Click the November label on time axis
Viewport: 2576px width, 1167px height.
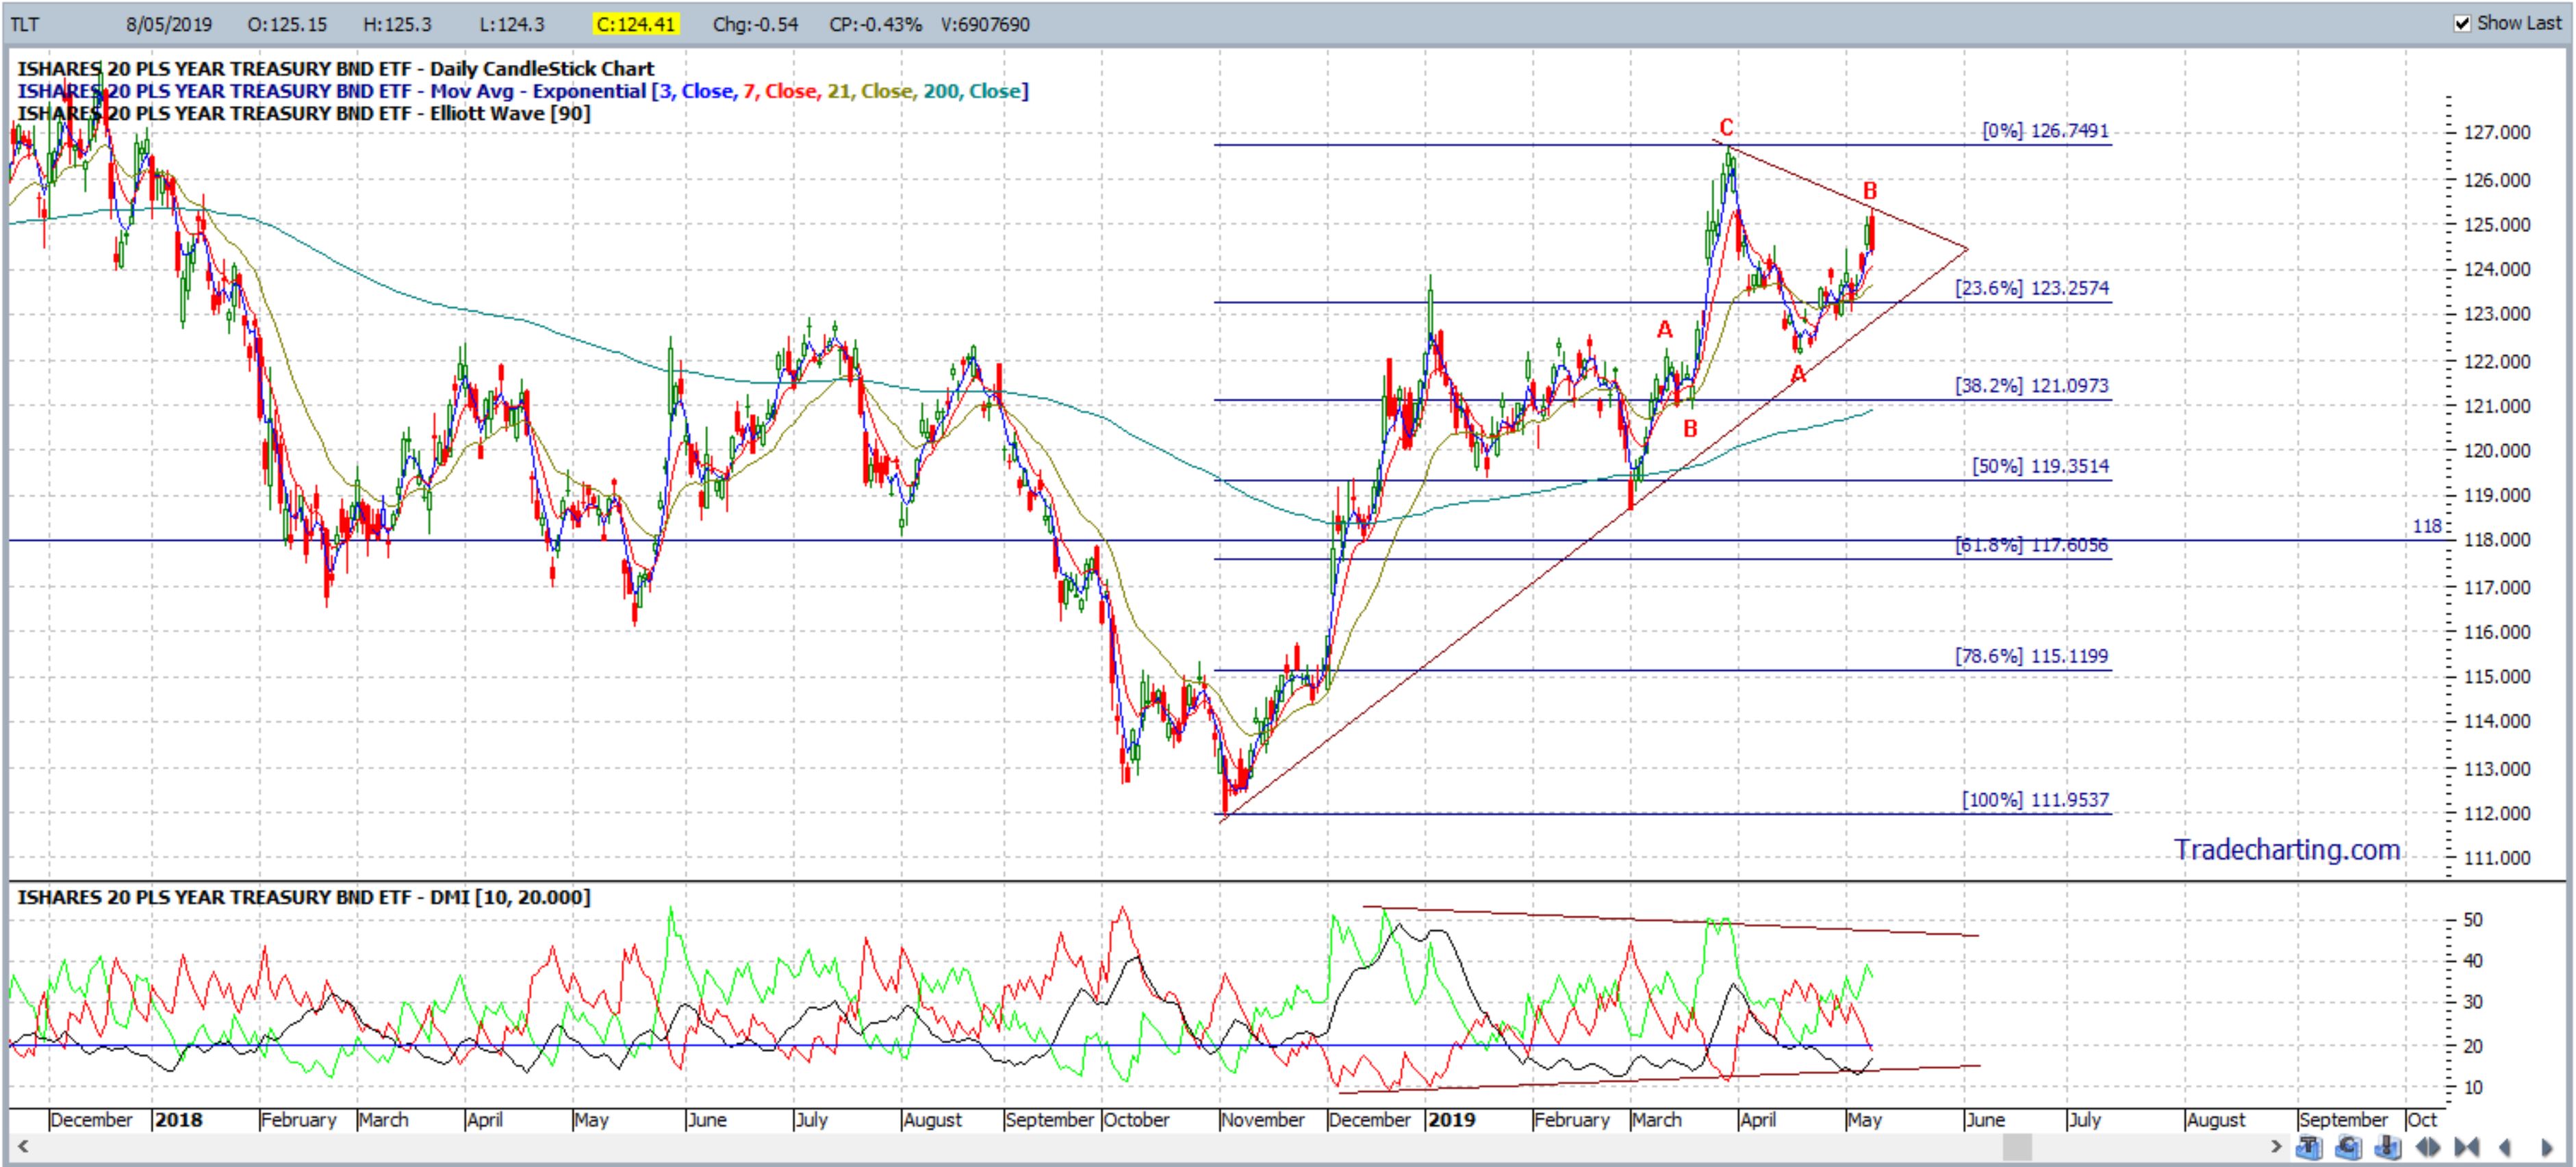pyautogui.click(x=1263, y=1120)
